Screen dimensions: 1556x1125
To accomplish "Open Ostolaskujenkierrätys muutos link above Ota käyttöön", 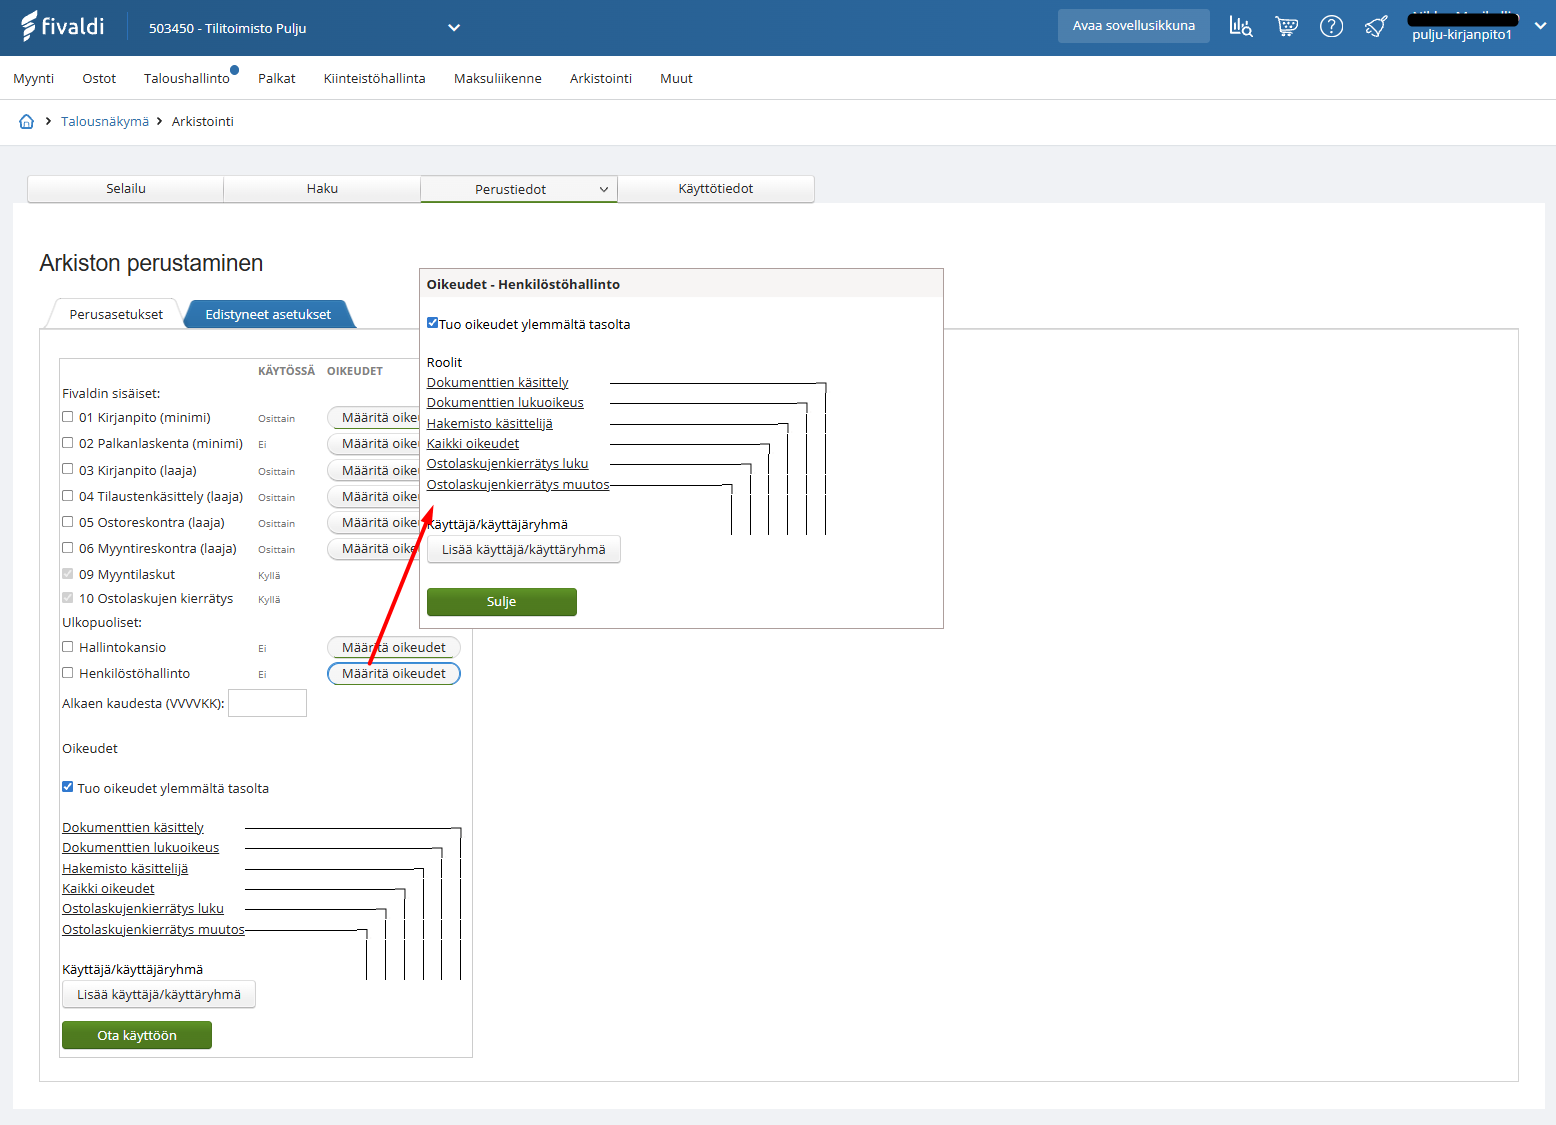I will [153, 930].
